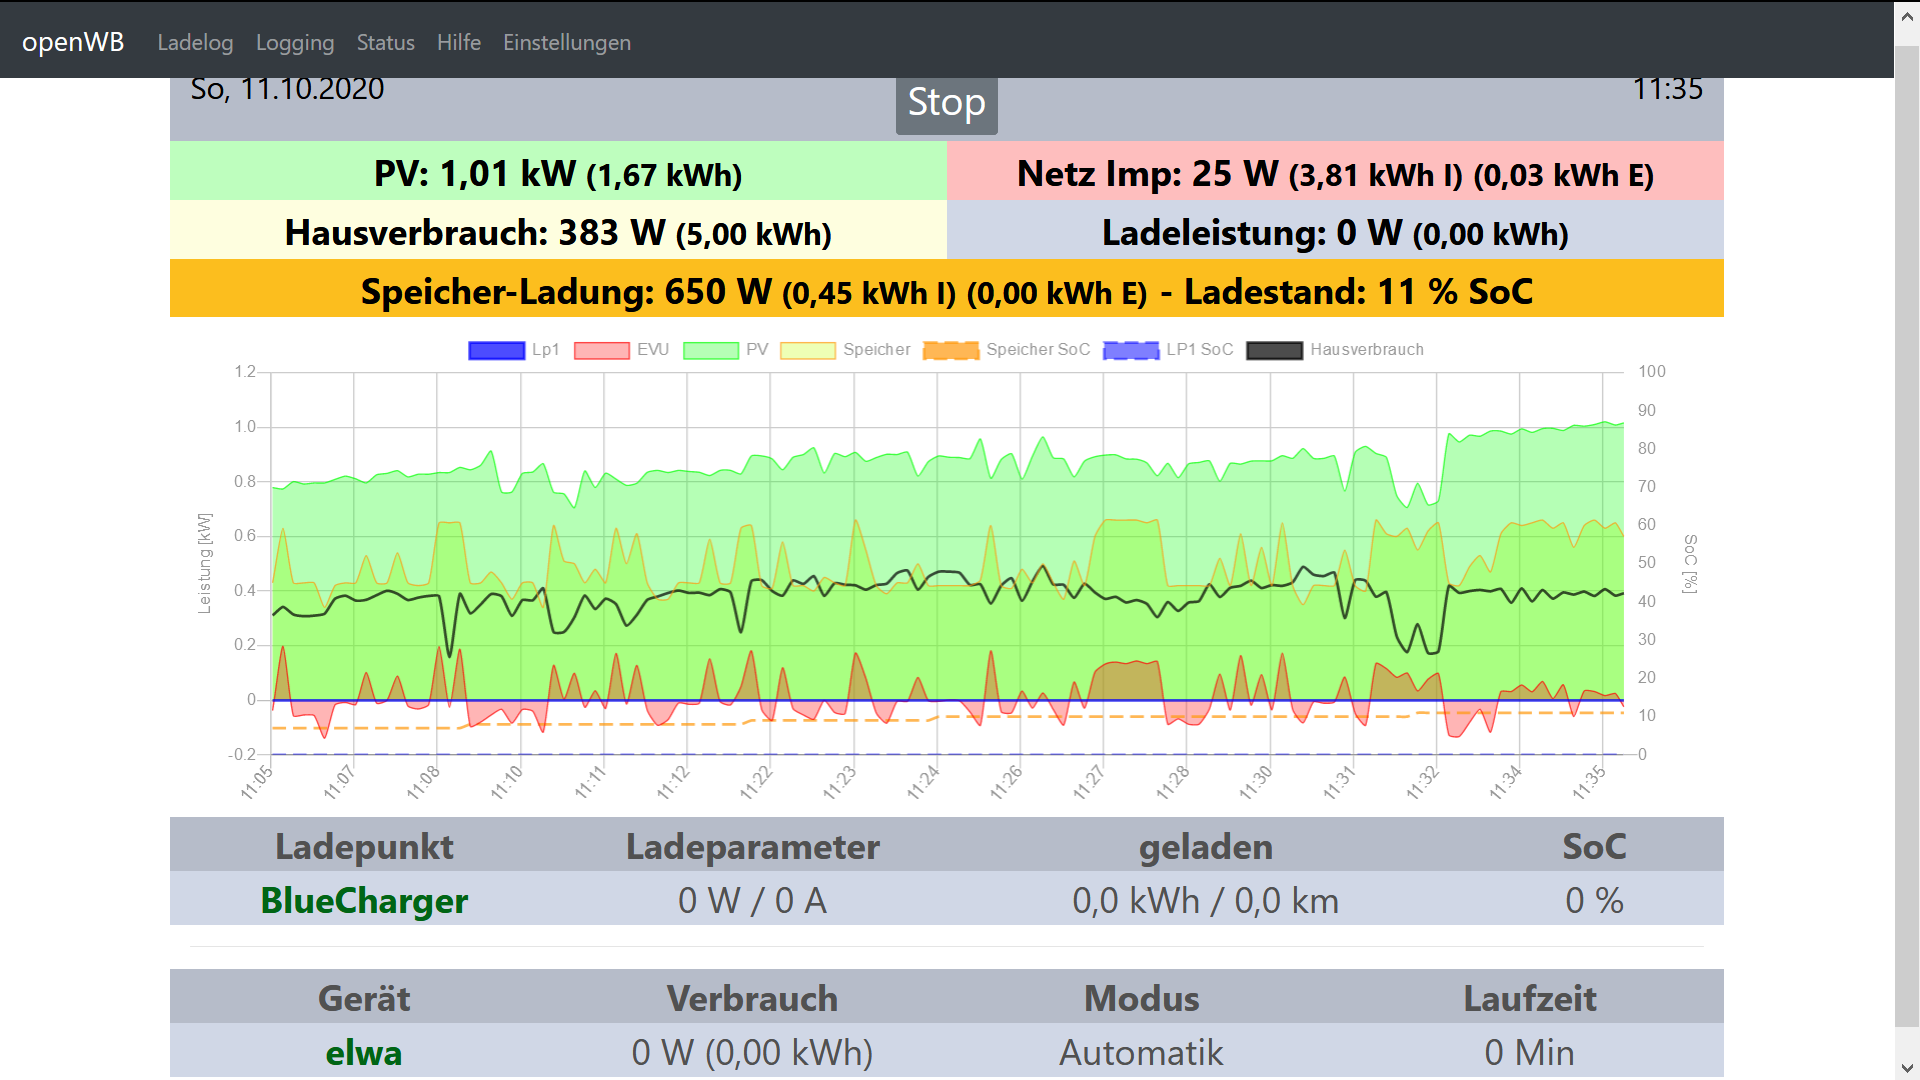1920x1080 pixels.
Task: Click the elwa device name
Action: tap(364, 1052)
